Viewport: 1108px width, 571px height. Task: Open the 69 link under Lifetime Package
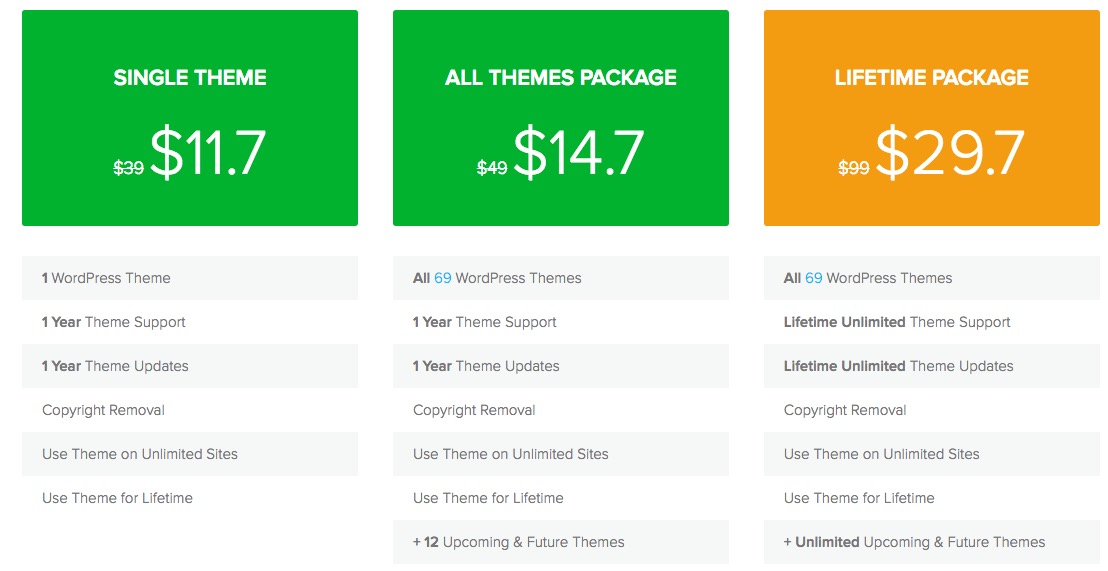814,278
